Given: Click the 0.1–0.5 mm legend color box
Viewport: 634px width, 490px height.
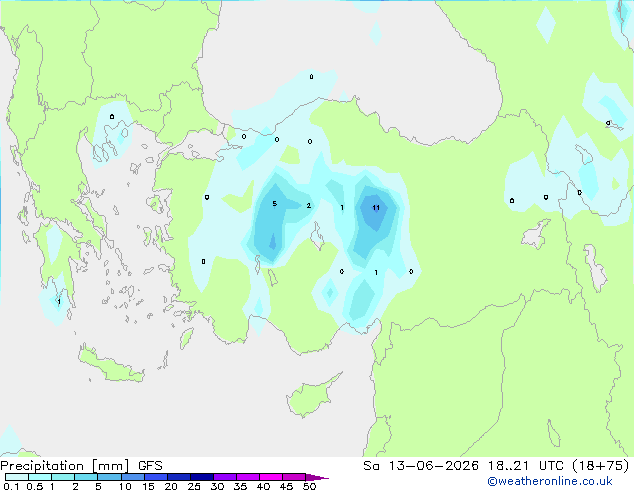Looking at the screenshot, I should coord(17,477).
